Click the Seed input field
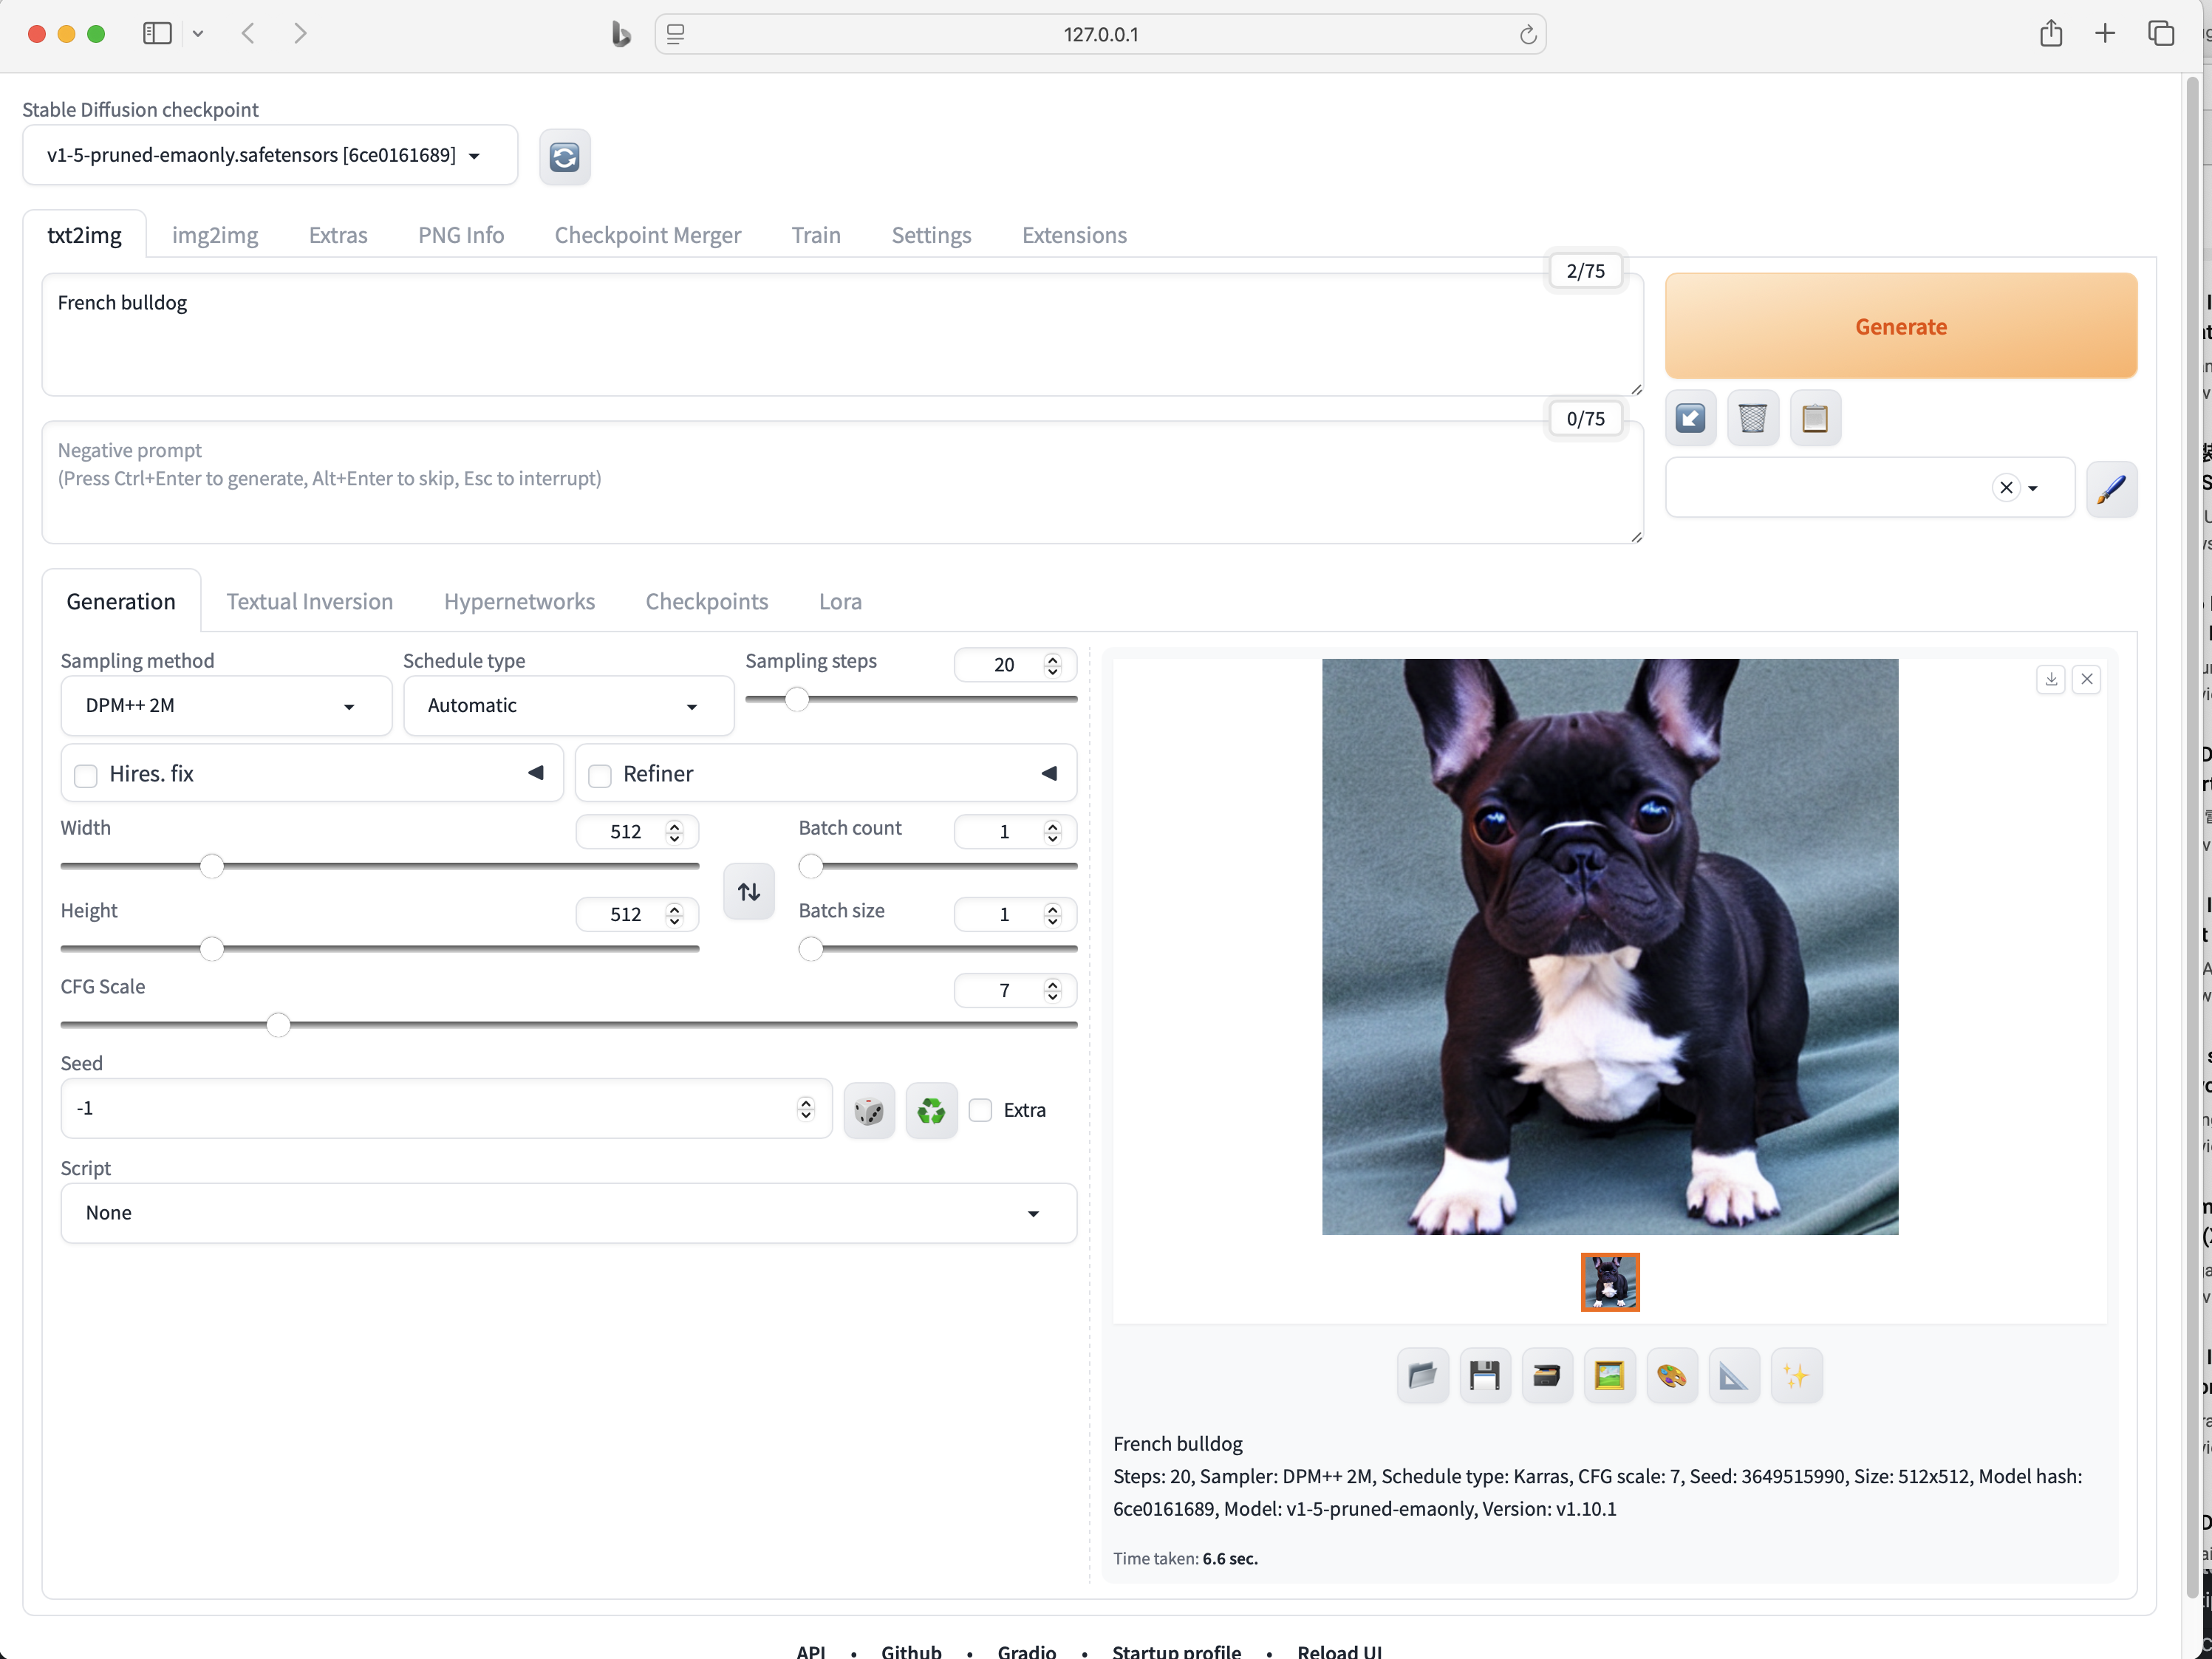Image resolution: width=2212 pixels, height=1659 pixels. [446, 1109]
